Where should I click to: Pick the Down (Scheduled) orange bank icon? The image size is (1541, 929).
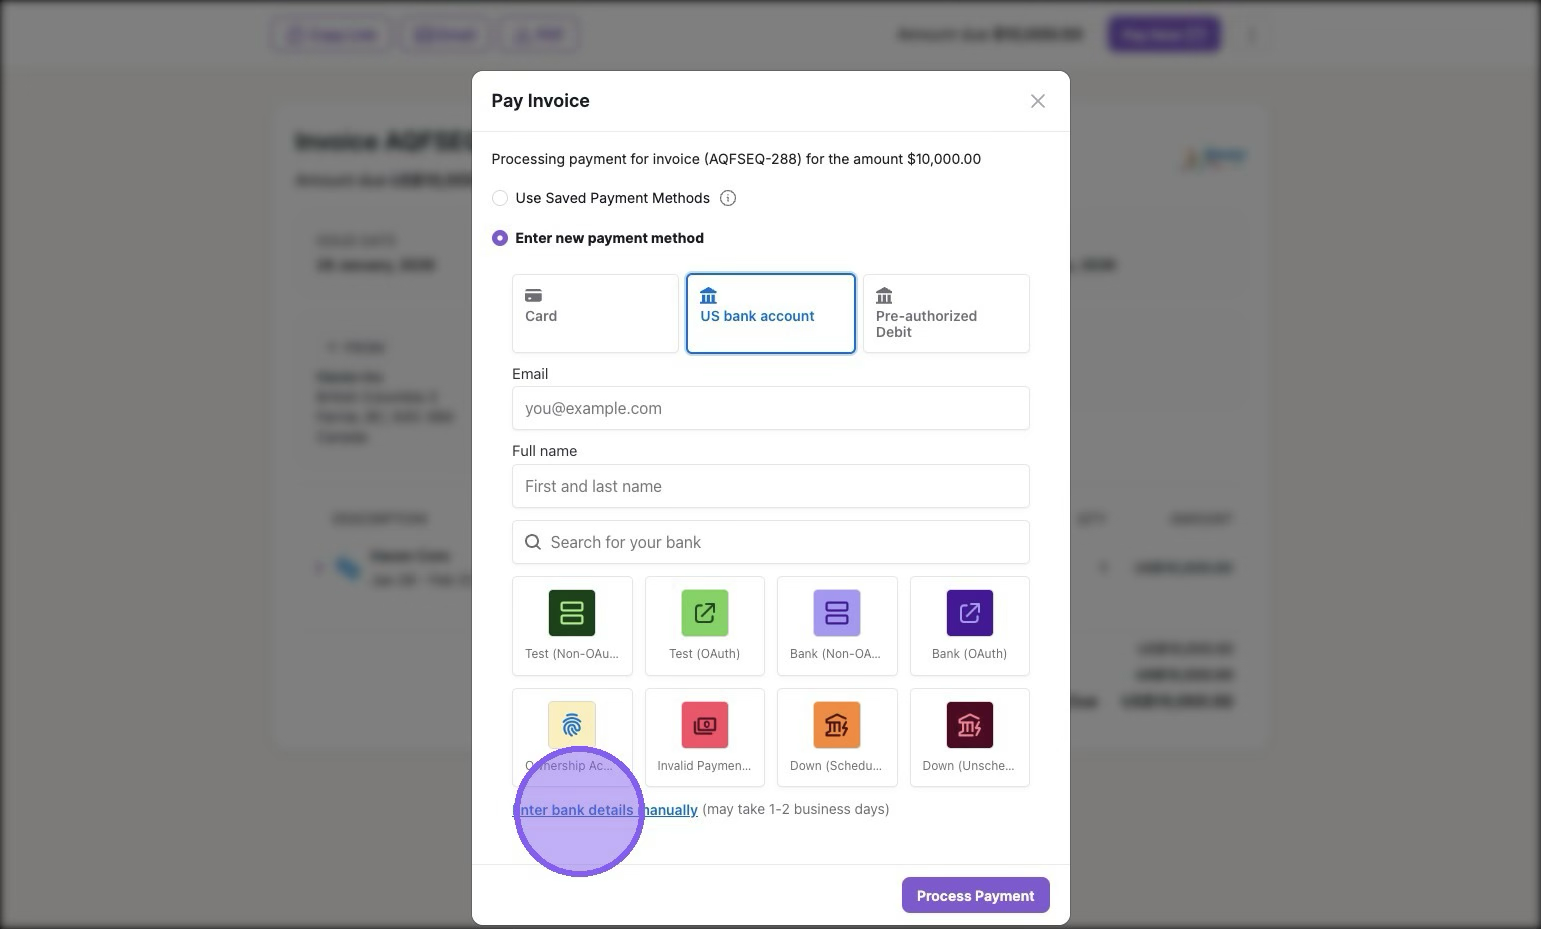coord(837,725)
